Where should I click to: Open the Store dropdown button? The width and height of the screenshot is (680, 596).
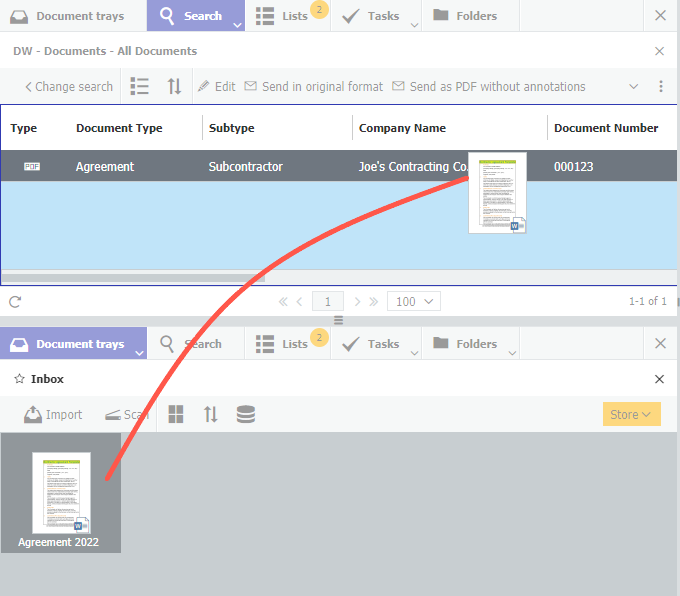pyautogui.click(x=631, y=414)
